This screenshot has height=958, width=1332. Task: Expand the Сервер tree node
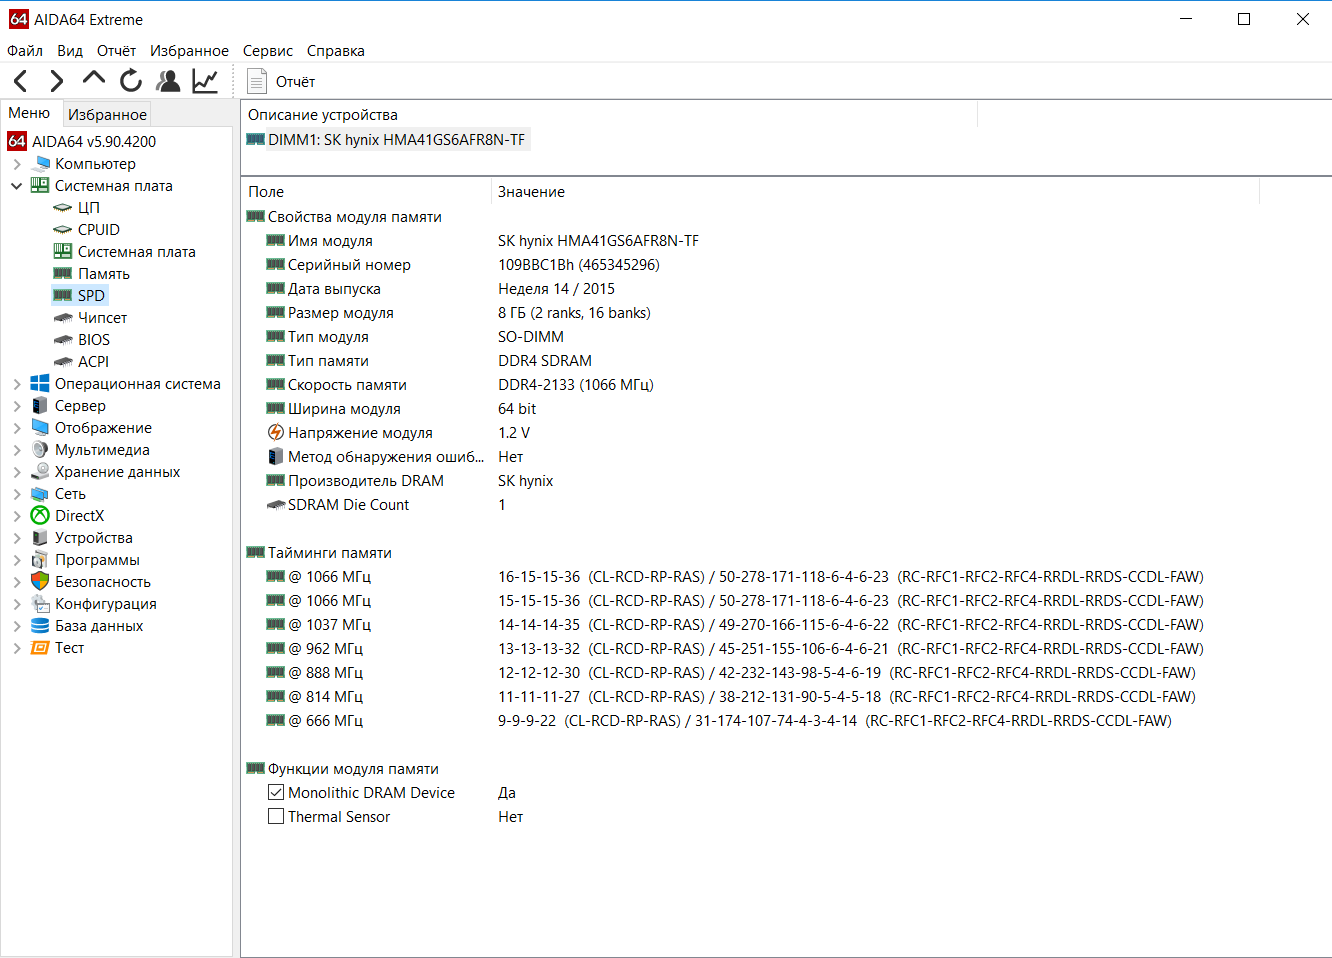click(17, 406)
